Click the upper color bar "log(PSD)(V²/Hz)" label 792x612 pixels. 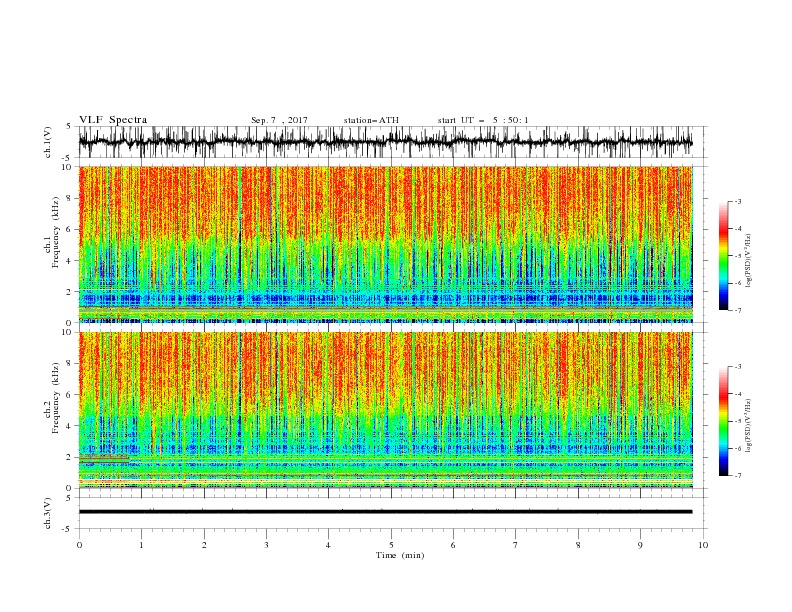(x=749, y=261)
